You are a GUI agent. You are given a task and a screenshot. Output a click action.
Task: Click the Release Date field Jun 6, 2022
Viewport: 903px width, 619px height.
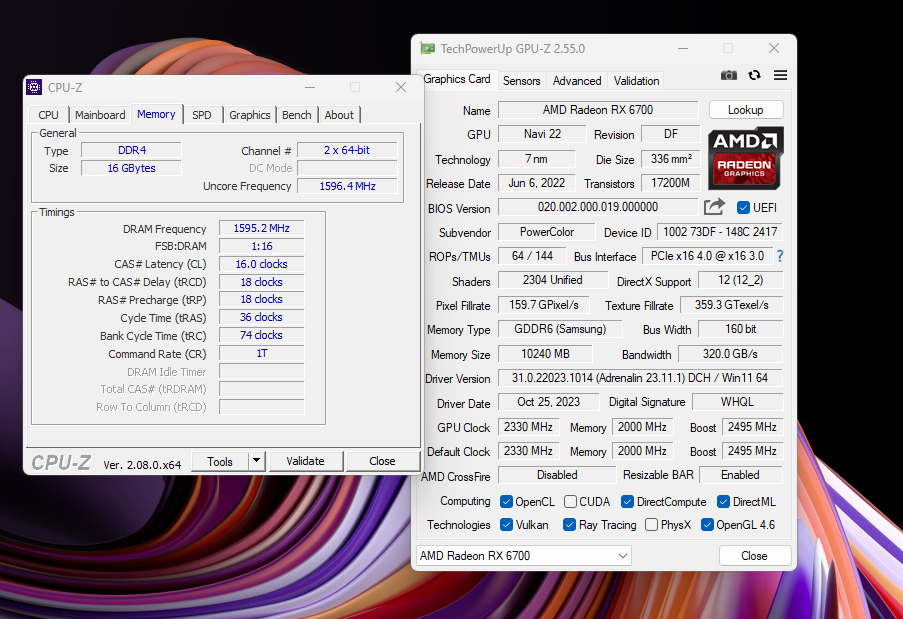536,183
